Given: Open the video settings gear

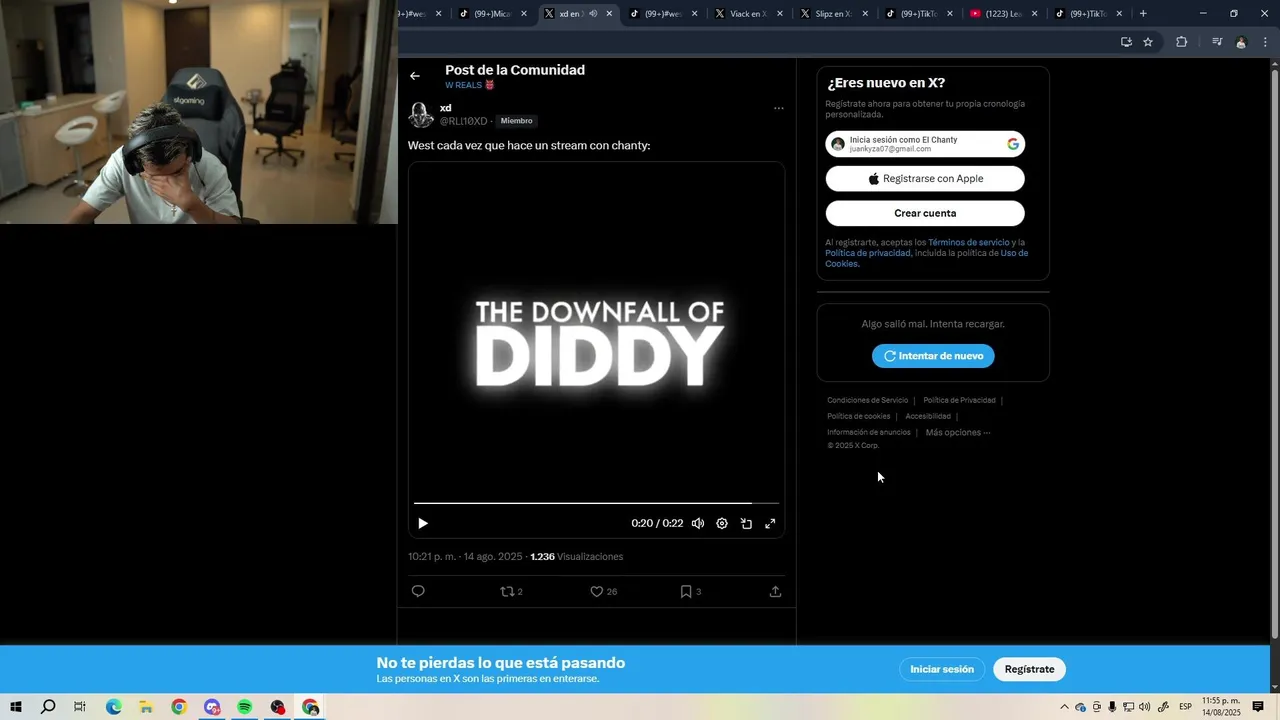Looking at the screenshot, I should (722, 523).
